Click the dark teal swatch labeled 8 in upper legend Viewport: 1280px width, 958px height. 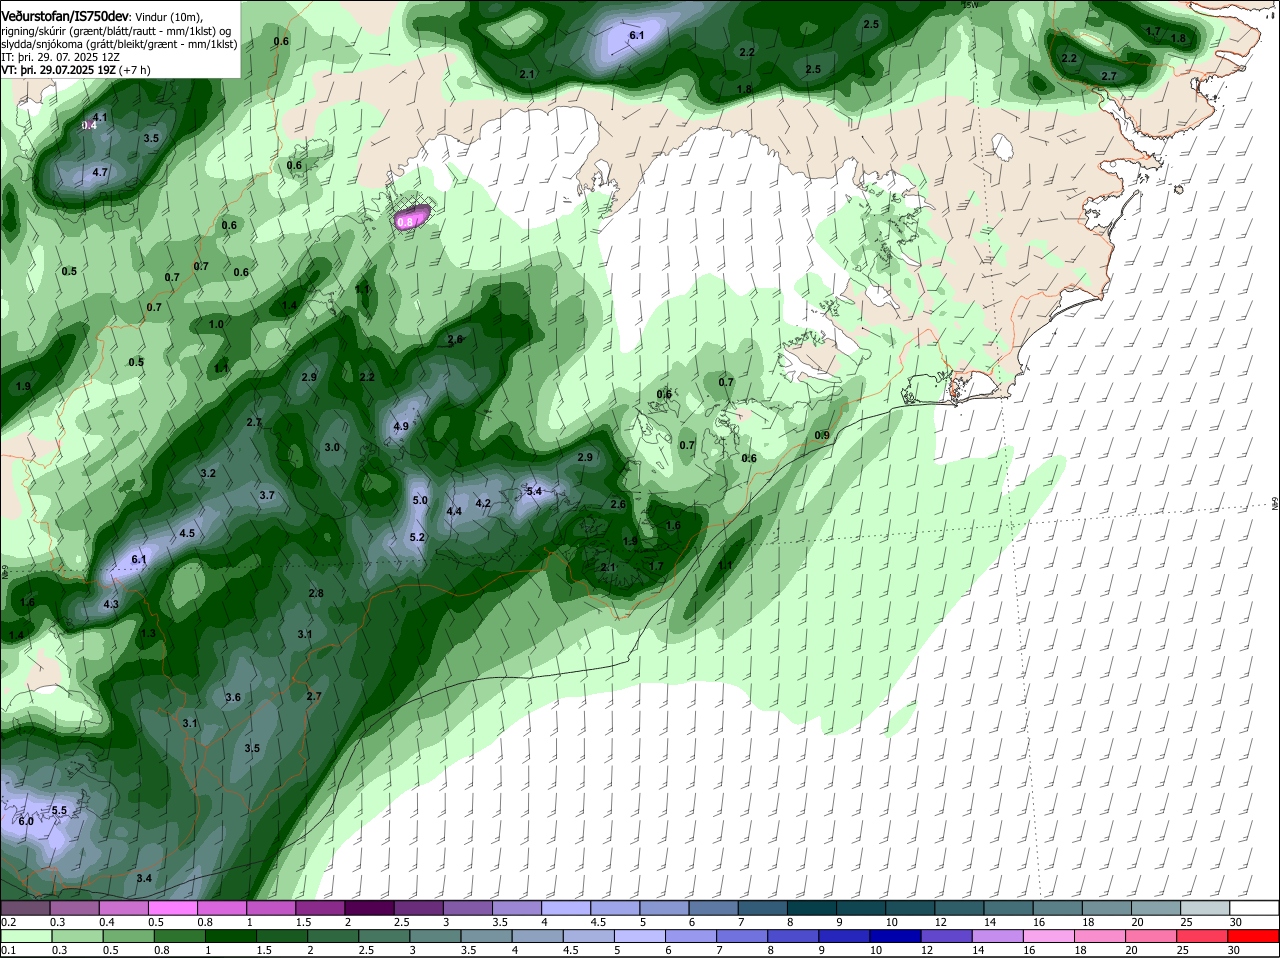click(x=811, y=908)
